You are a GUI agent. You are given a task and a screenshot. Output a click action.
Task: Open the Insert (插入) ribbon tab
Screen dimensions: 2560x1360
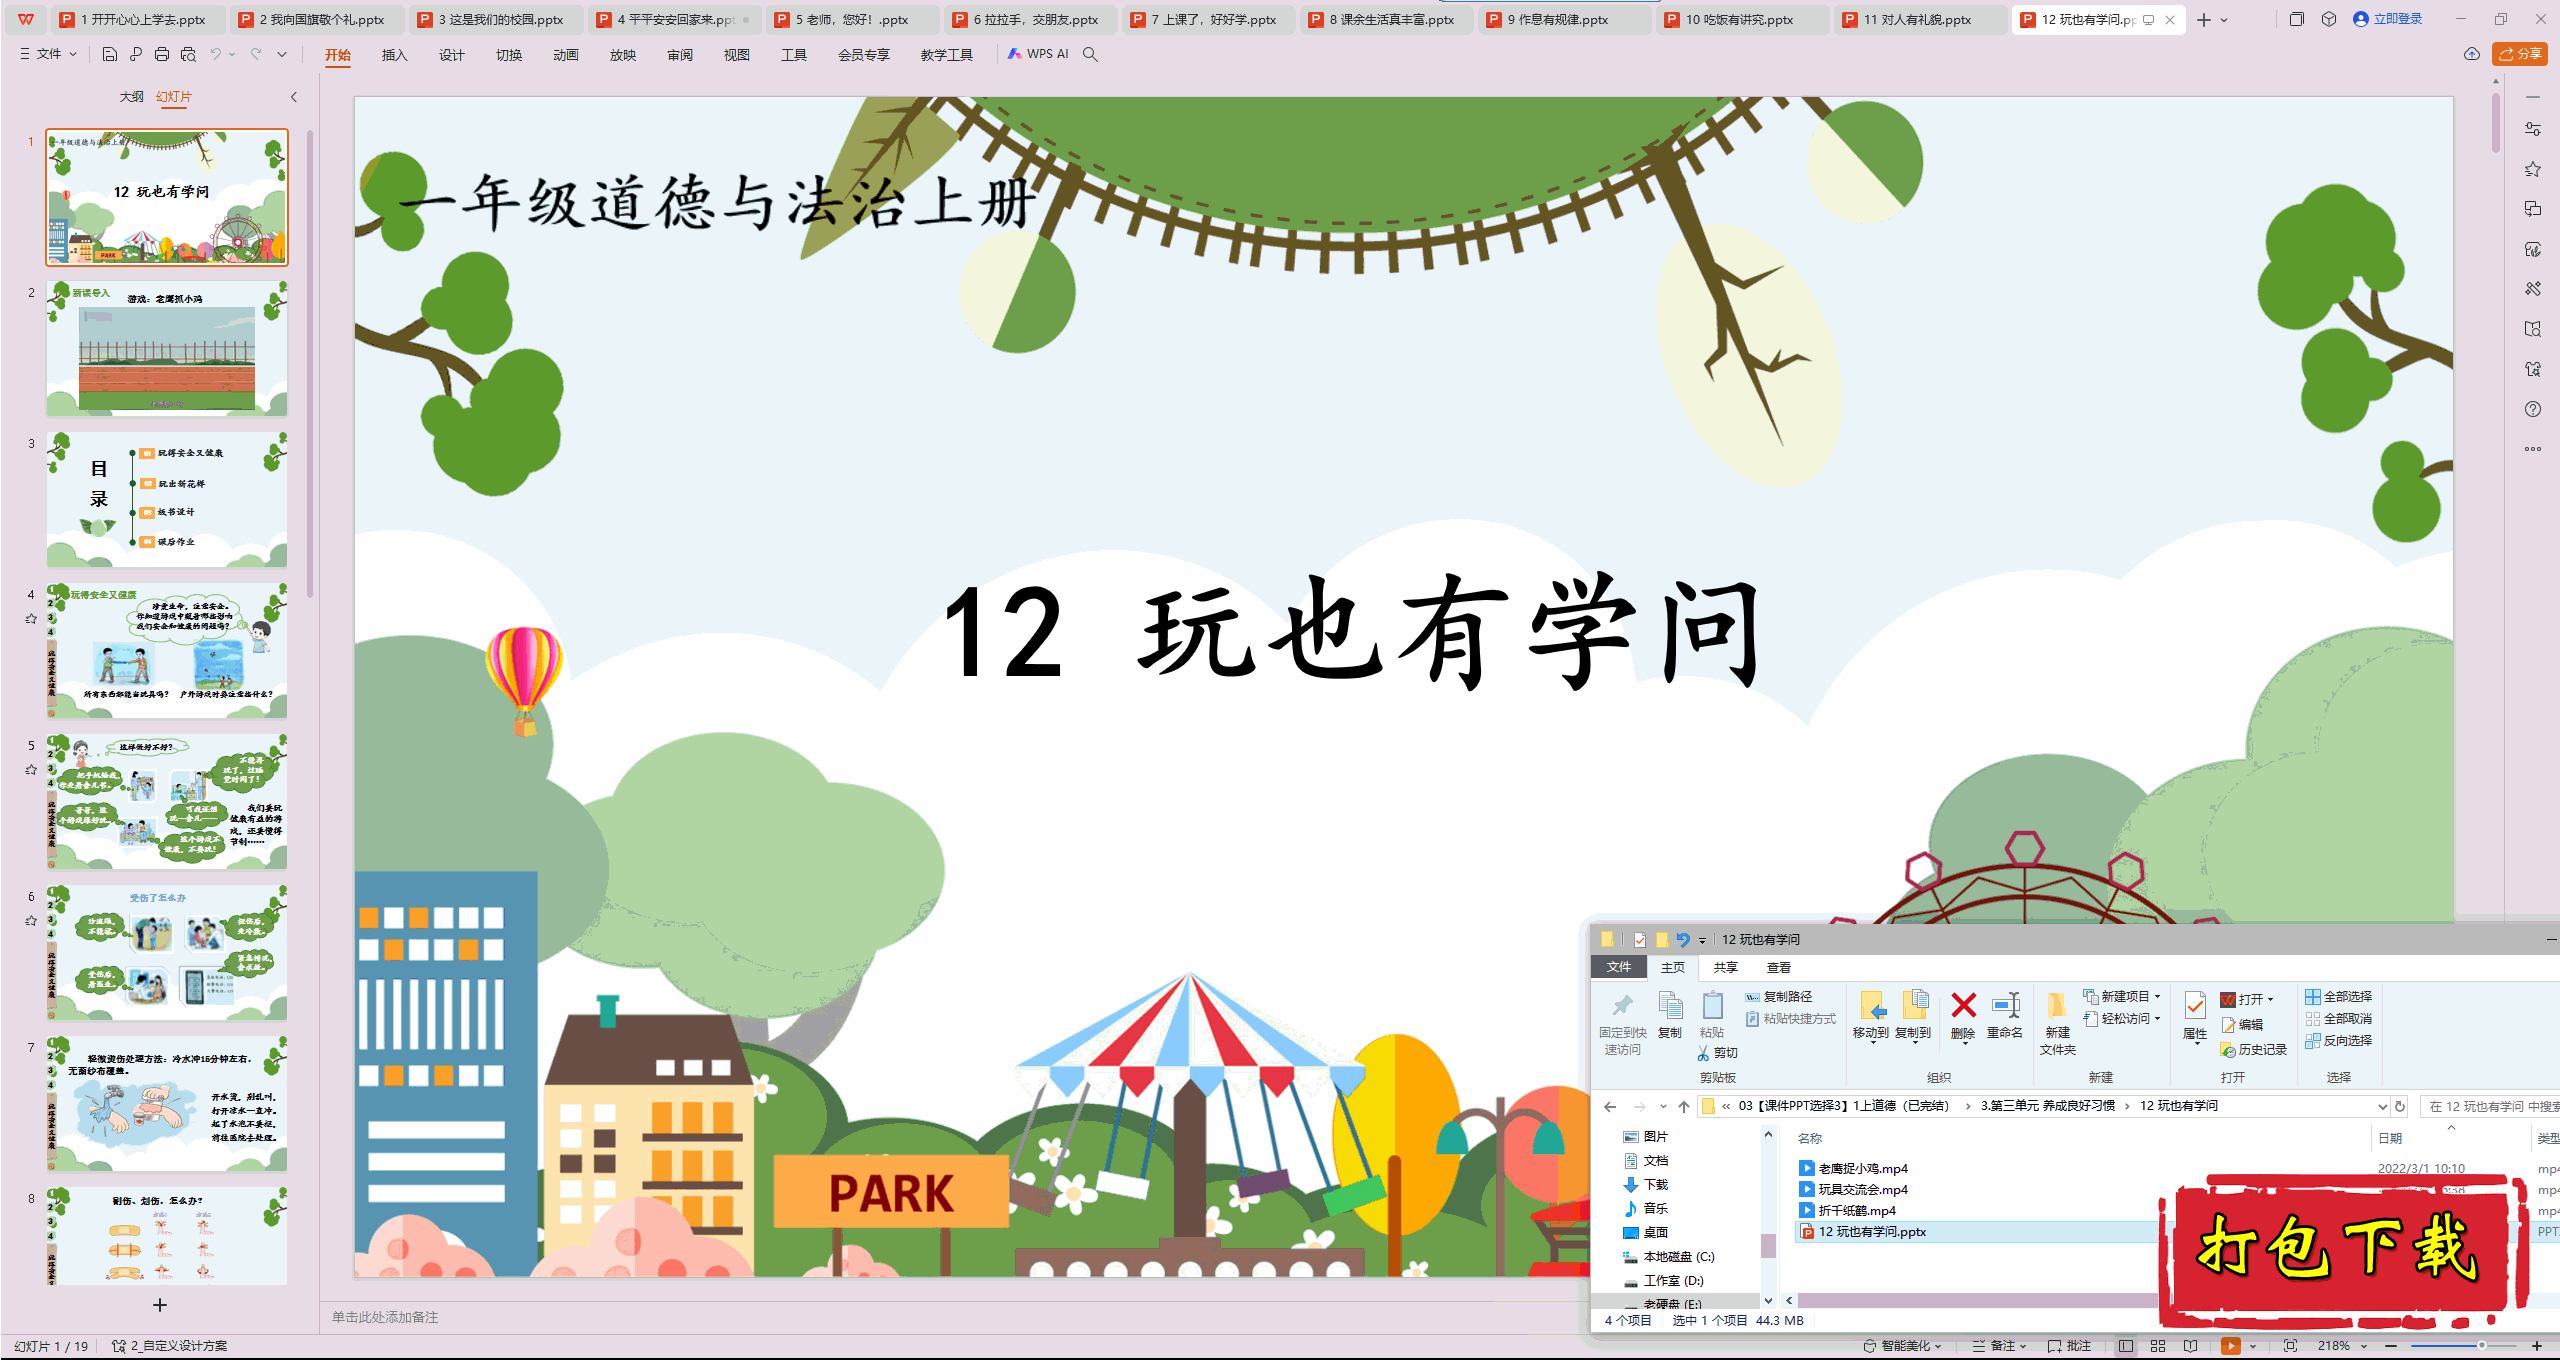click(x=395, y=55)
